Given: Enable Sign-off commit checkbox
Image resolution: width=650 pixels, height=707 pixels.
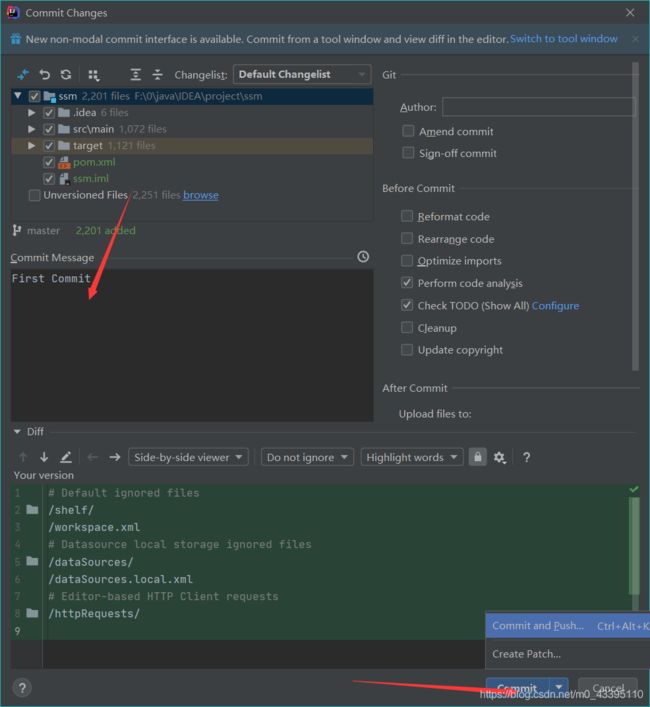Looking at the screenshot, I should 408,153.
